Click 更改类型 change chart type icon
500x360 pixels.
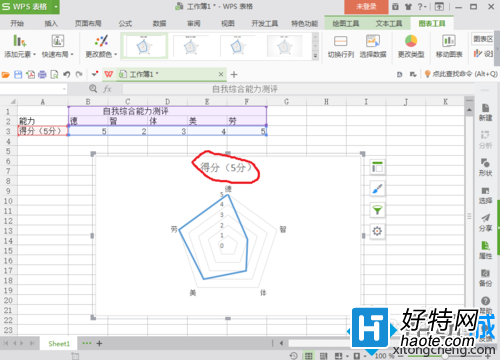(411, 46)
